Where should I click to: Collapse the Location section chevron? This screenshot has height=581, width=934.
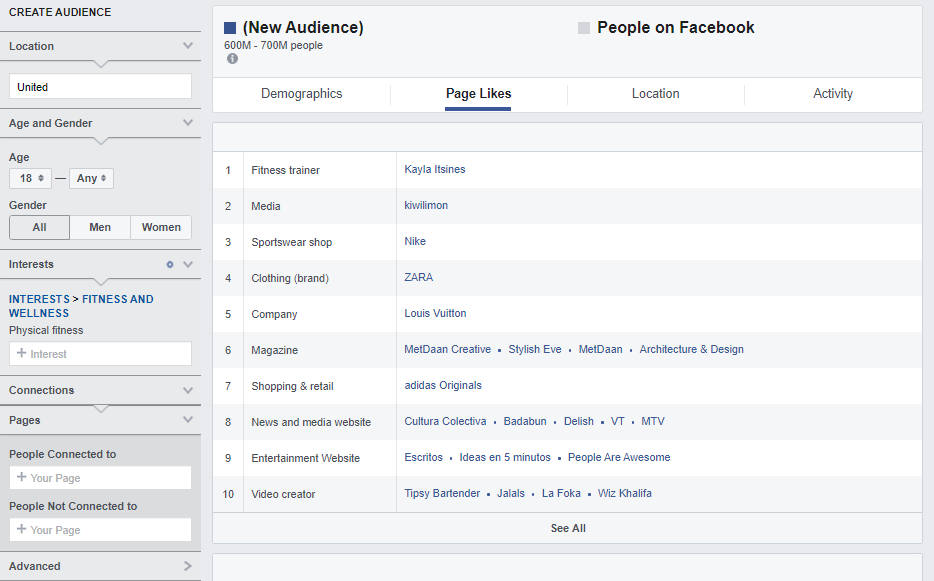point(188,46)
